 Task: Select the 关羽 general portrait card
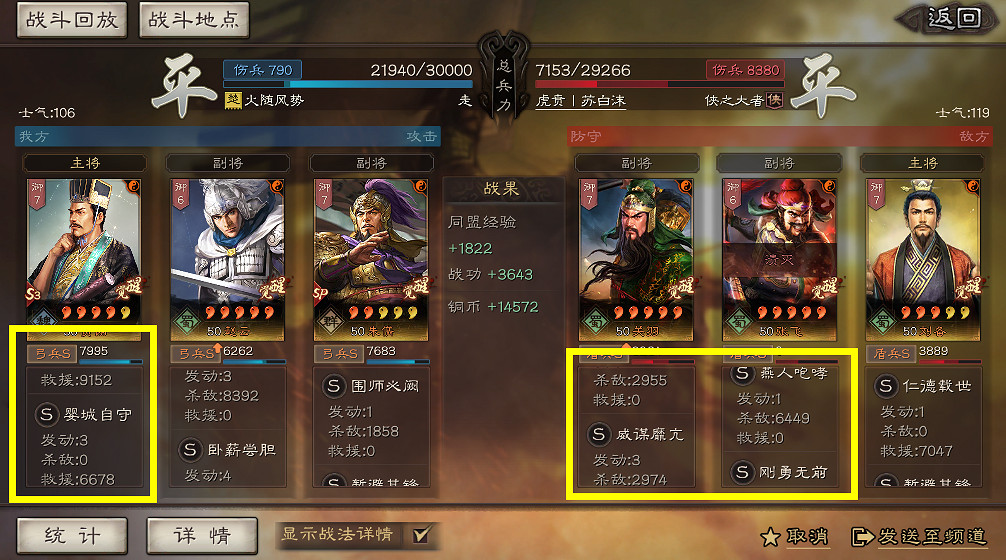(x=636, y=260)
